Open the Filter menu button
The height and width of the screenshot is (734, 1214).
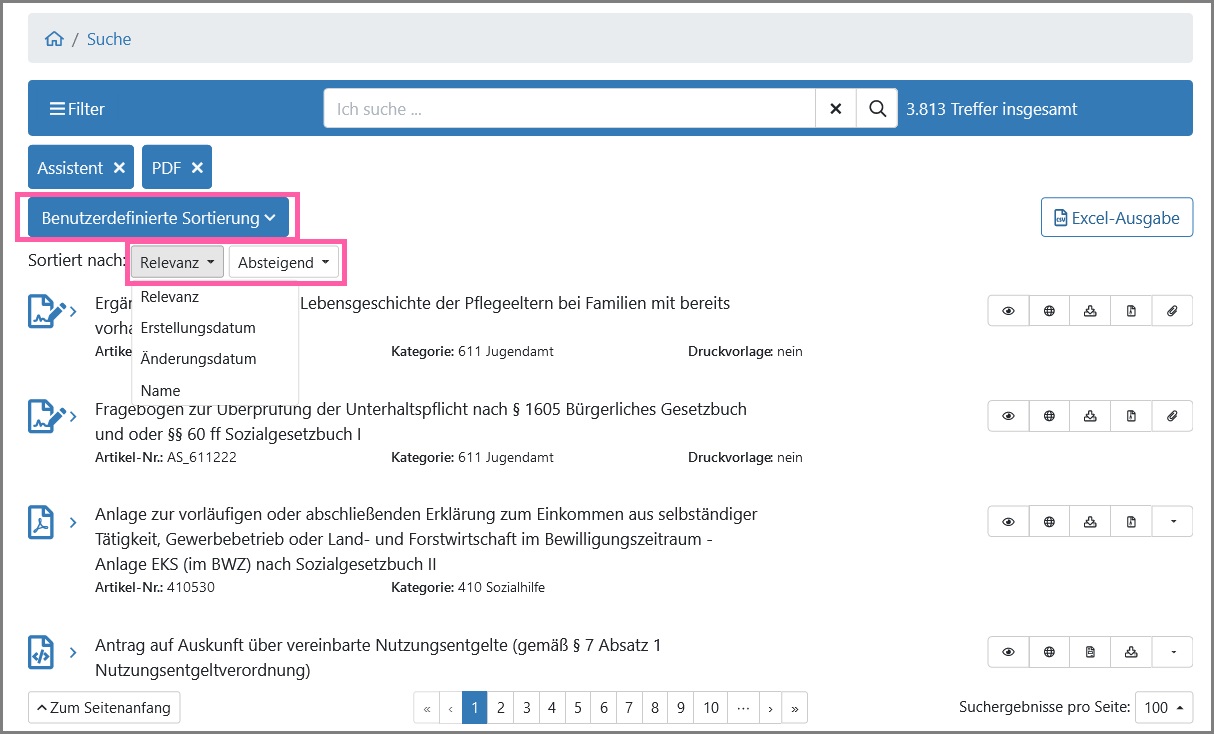pyautogui.click(x=77, y=109)
